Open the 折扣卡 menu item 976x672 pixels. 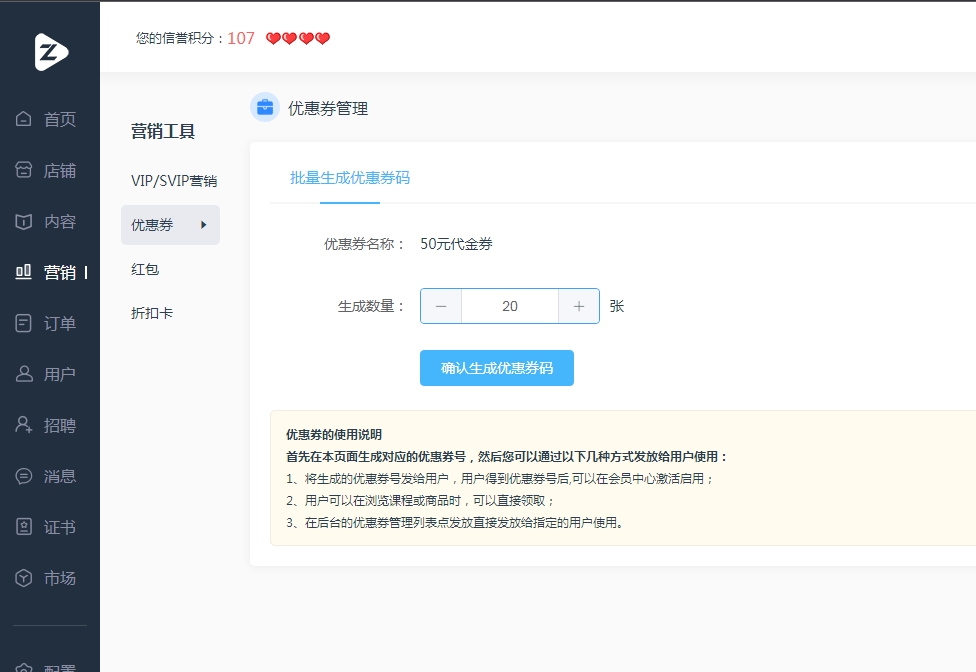coord(152,313)
